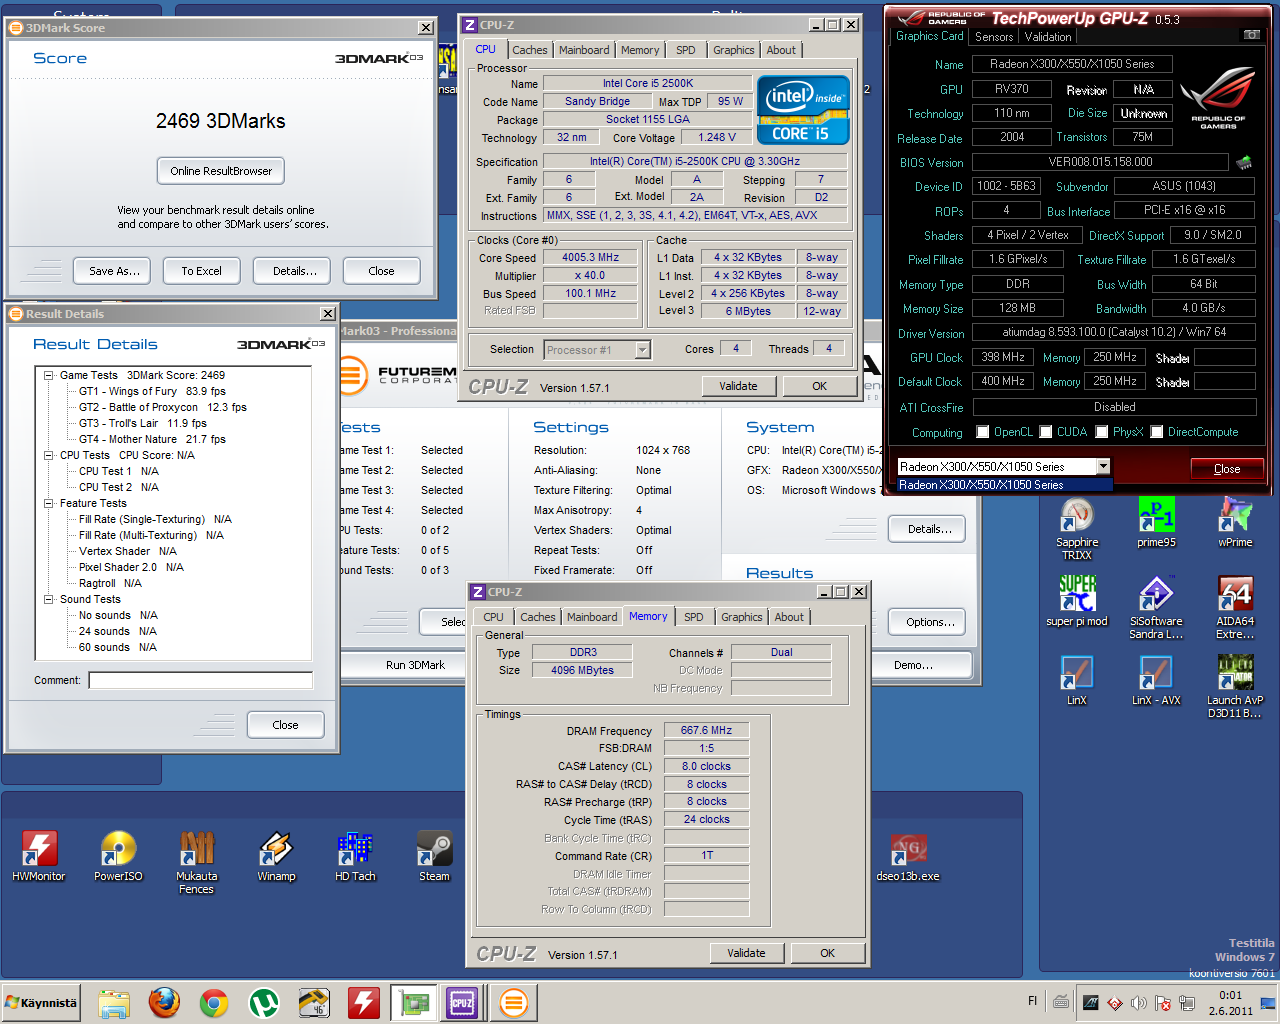Click OK in lower CPU-Z window

click(x=827, y=953)
